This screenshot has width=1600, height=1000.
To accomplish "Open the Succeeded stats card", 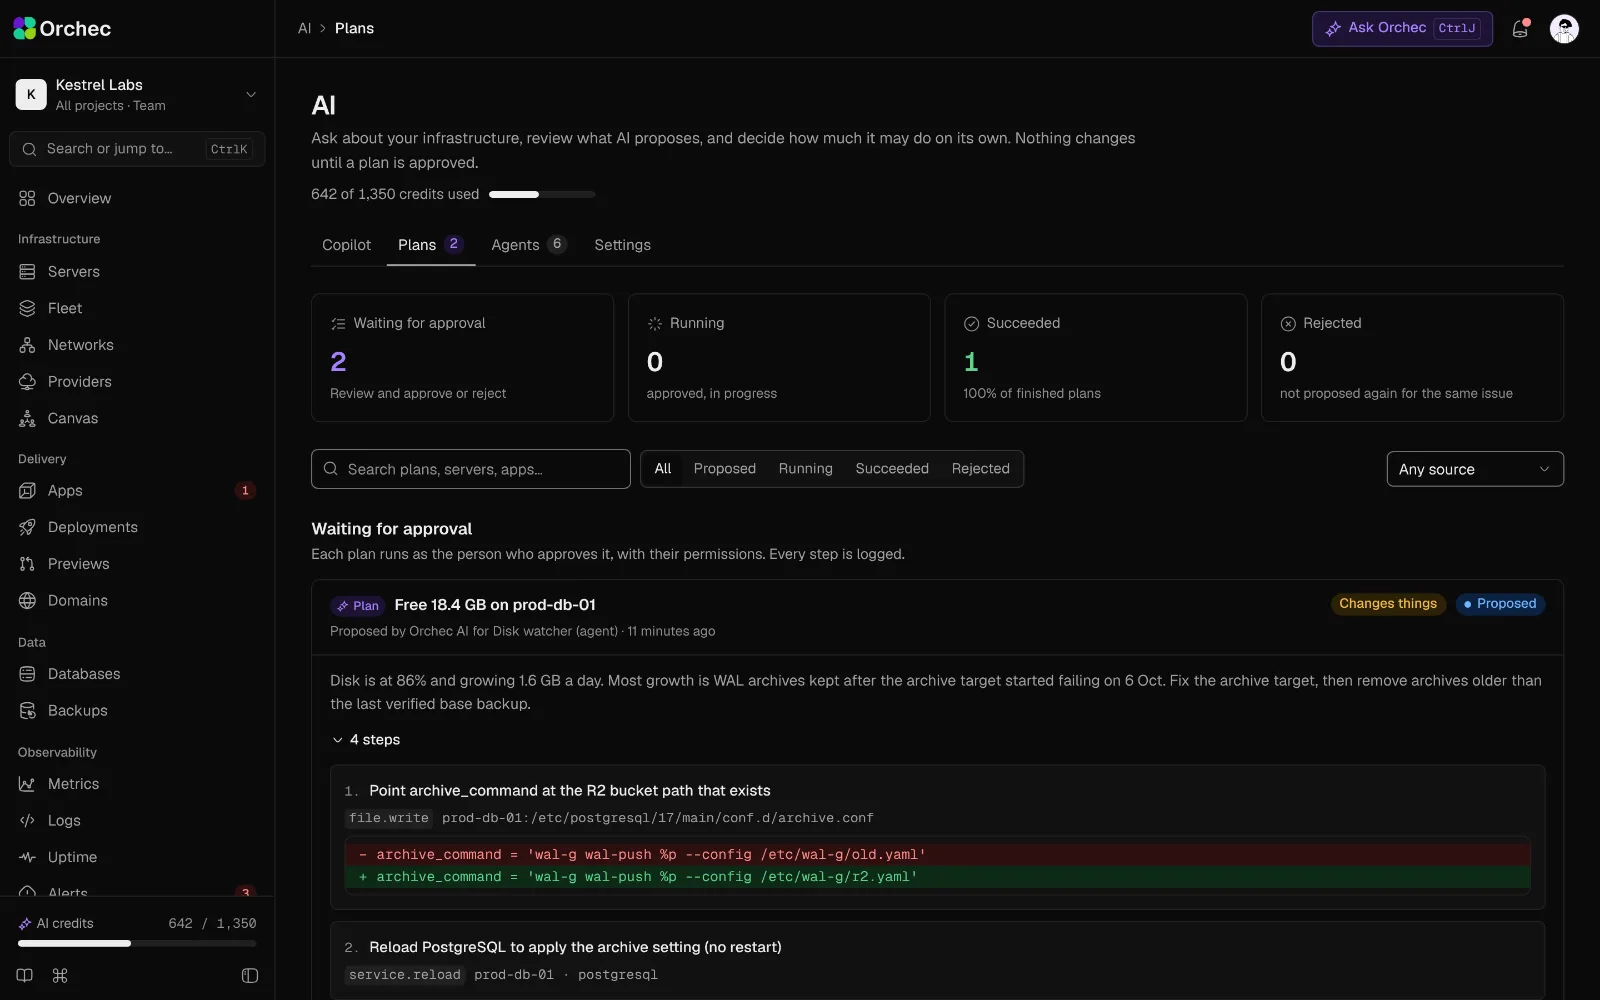I will click(x=1096, y=357).
